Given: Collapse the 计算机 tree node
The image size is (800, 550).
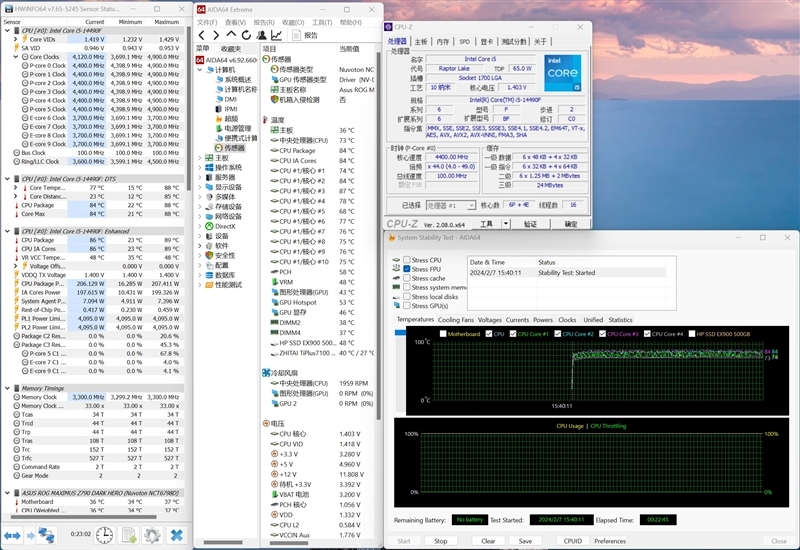Looking at the screenshot, I should [x=200, y=70].
